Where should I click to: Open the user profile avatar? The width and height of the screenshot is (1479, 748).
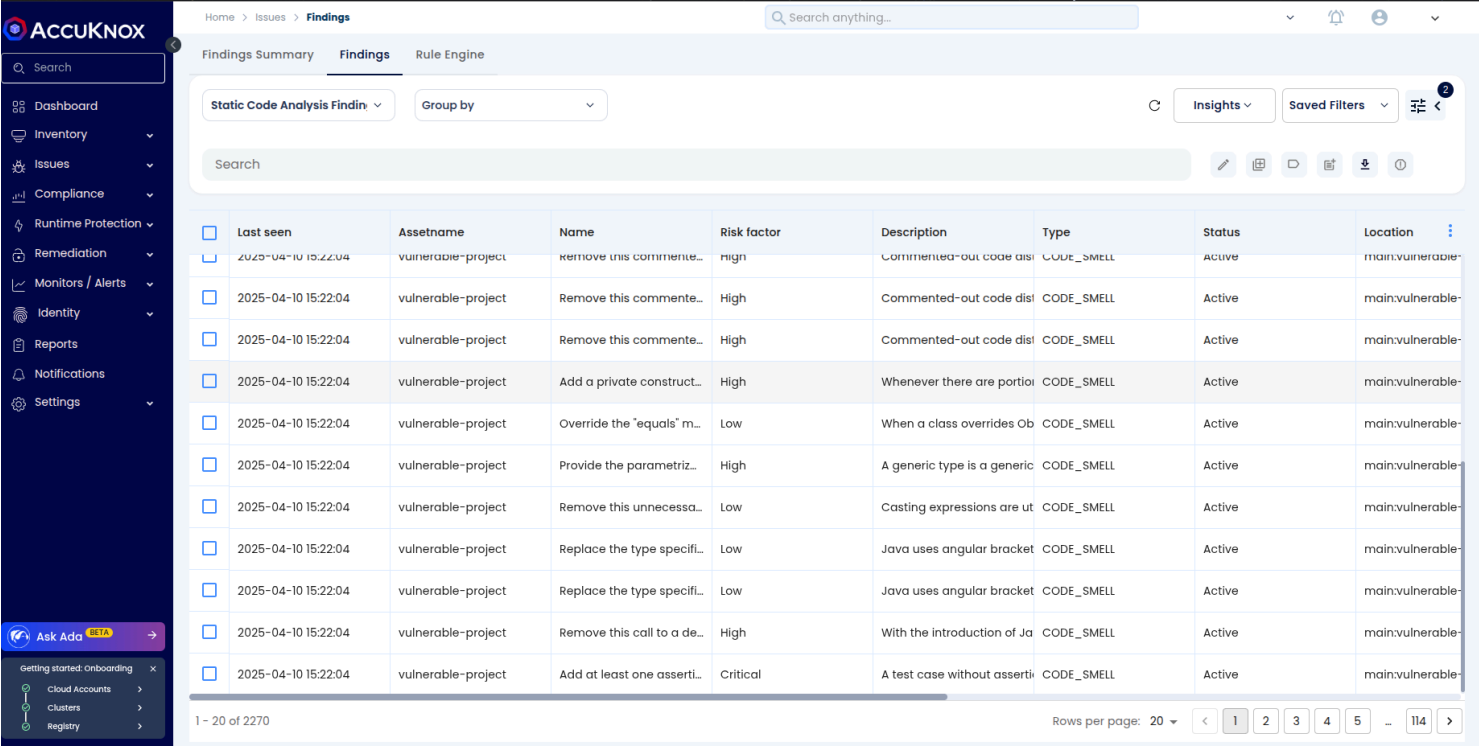click(1379, 17)
